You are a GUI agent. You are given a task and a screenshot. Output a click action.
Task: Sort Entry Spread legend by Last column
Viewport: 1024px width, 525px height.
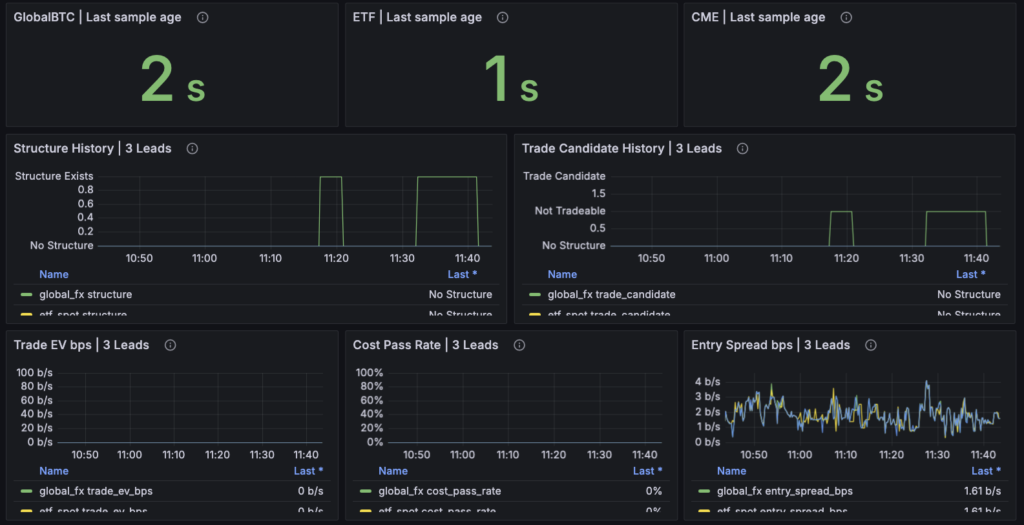point(983,471)
